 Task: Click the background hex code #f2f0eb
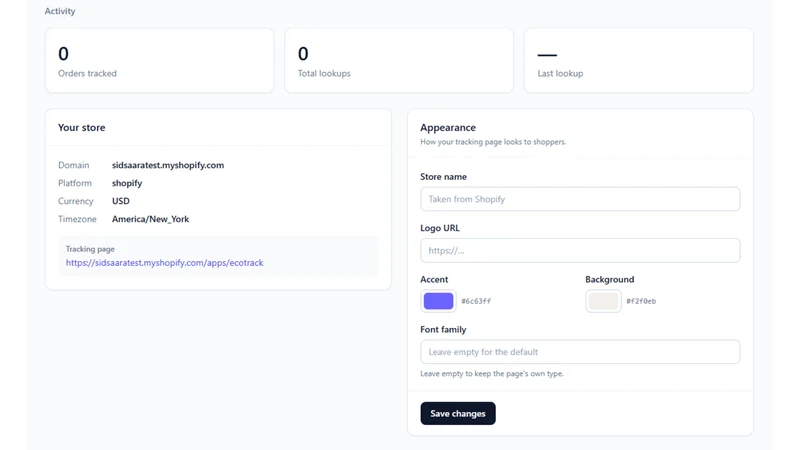click(x=641, y=301)
